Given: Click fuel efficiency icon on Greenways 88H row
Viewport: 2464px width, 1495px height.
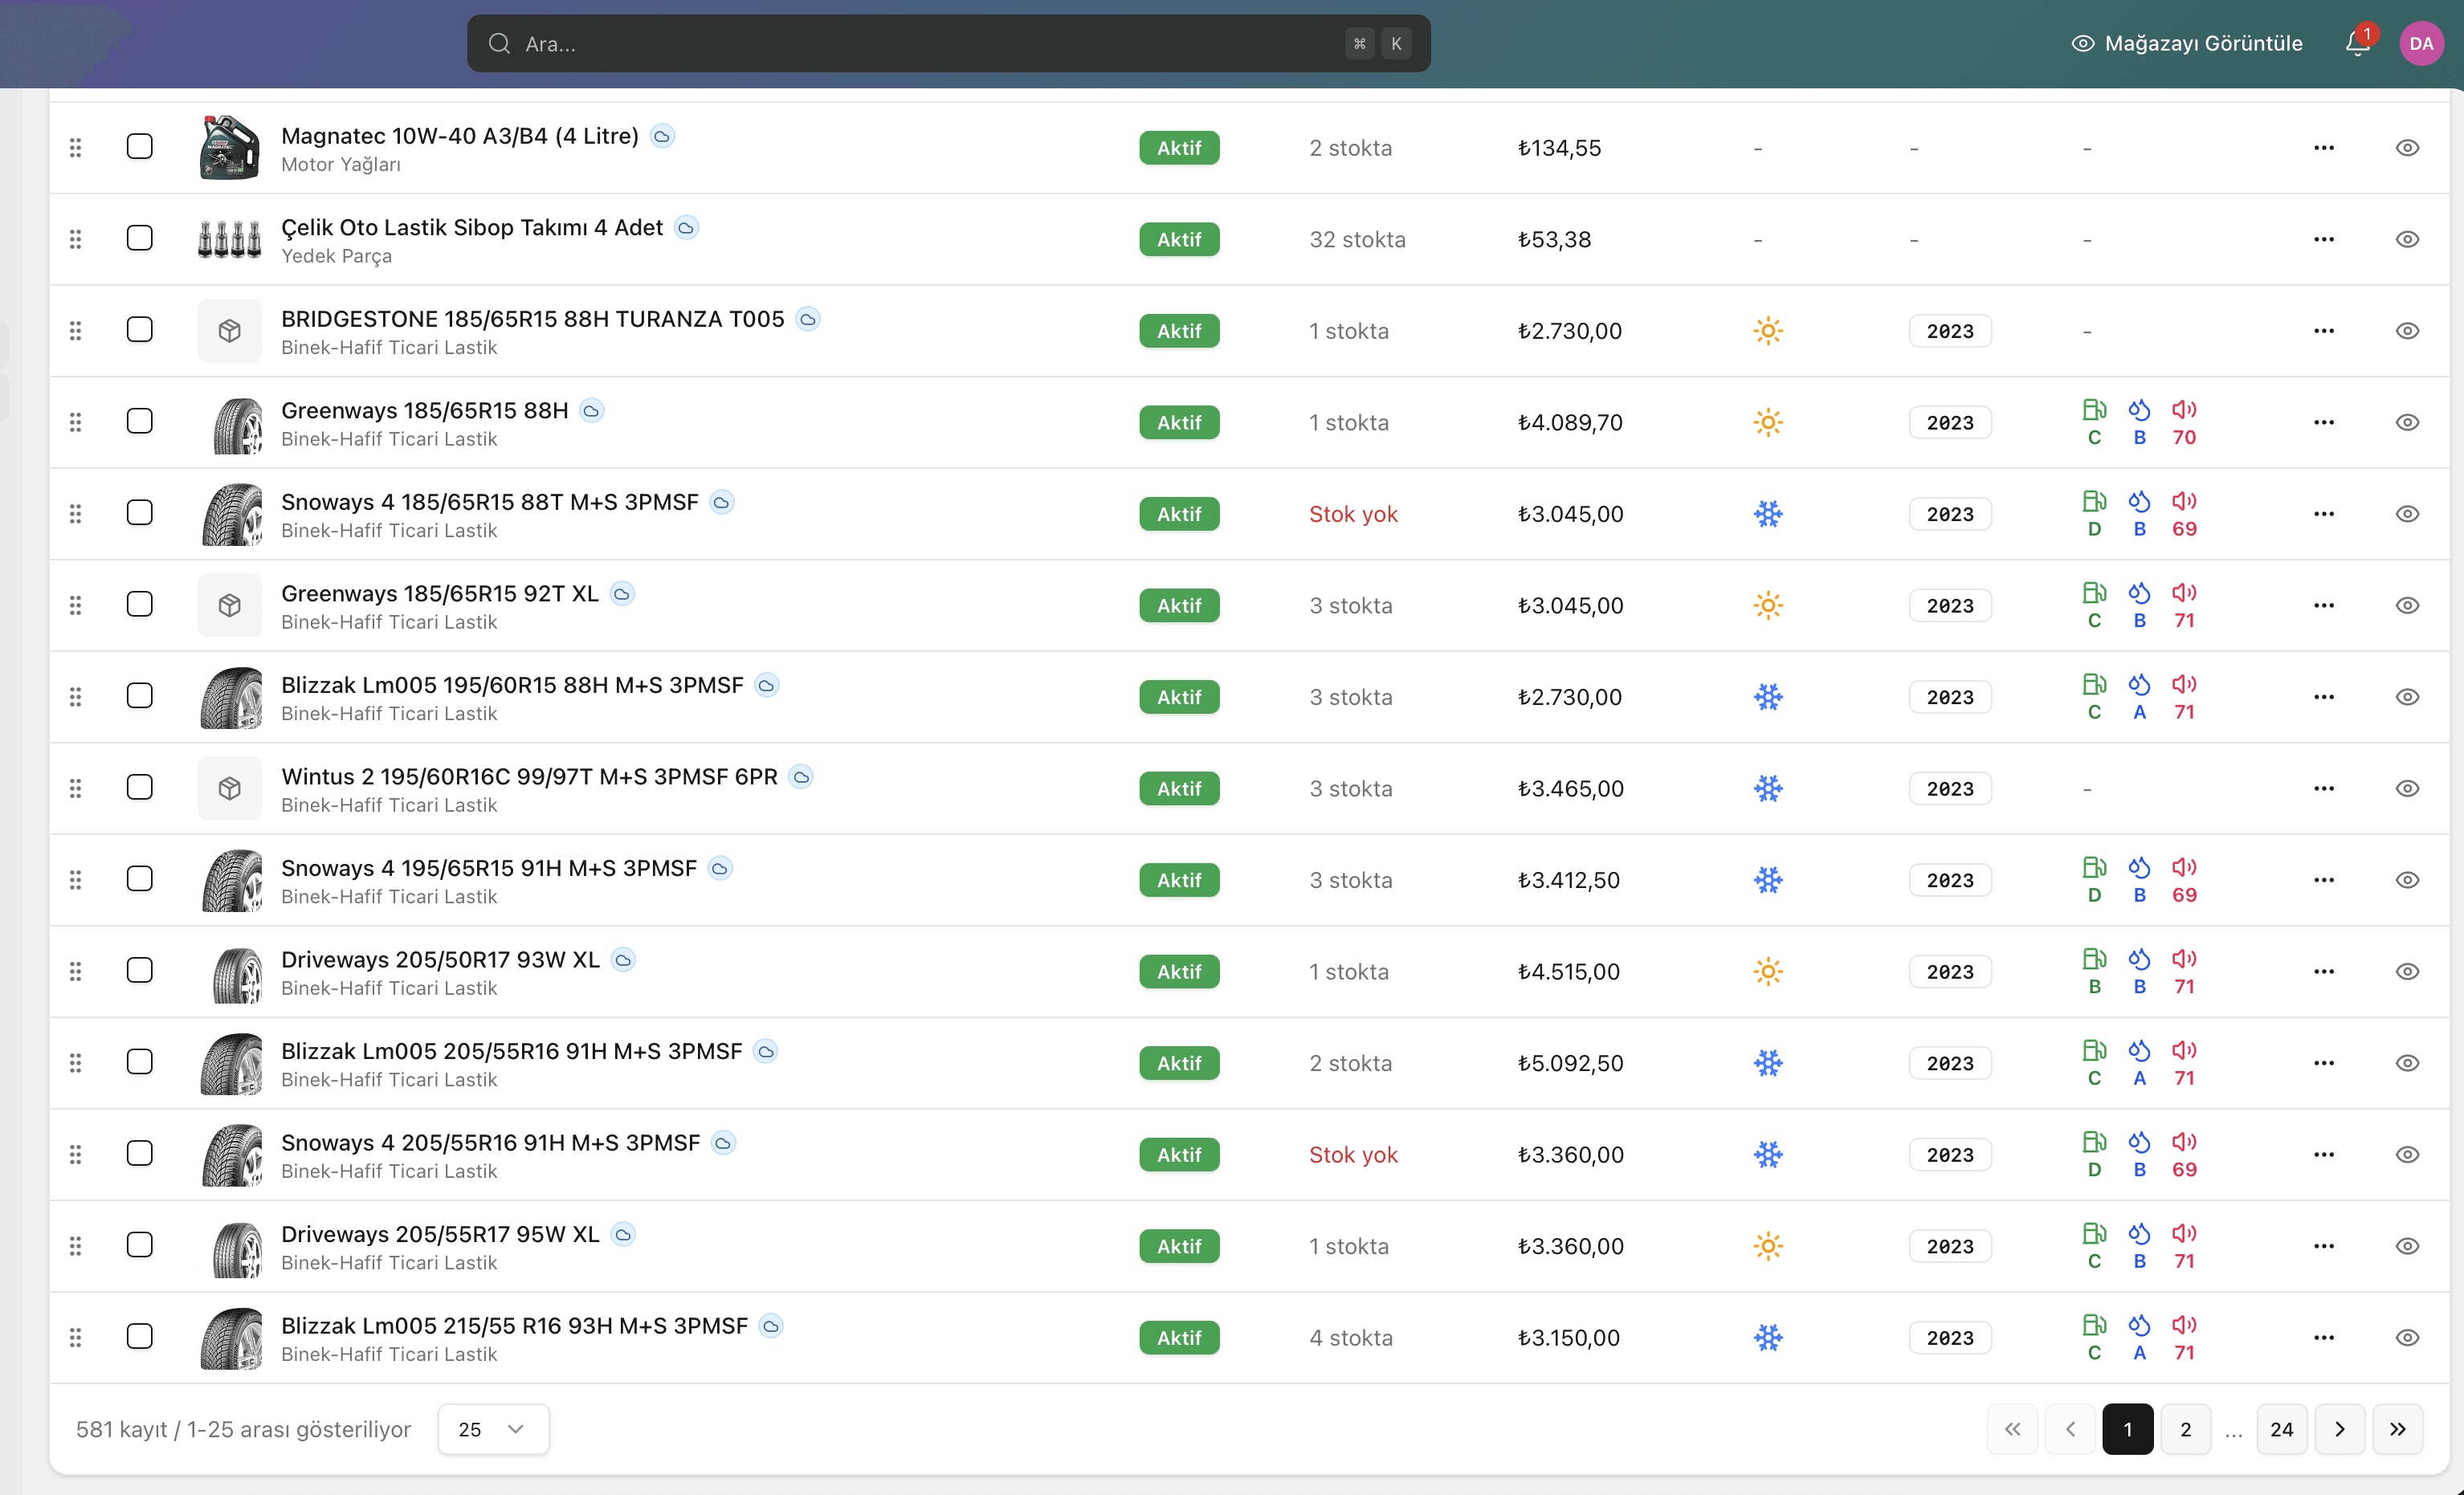Looking at the screenshot, I should 2093,409.
